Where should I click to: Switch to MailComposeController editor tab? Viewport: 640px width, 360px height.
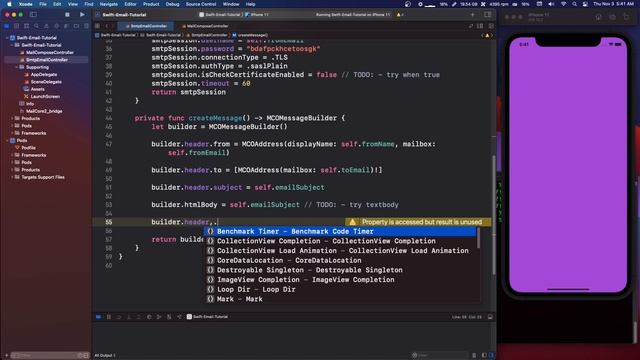tap(204, 26)
